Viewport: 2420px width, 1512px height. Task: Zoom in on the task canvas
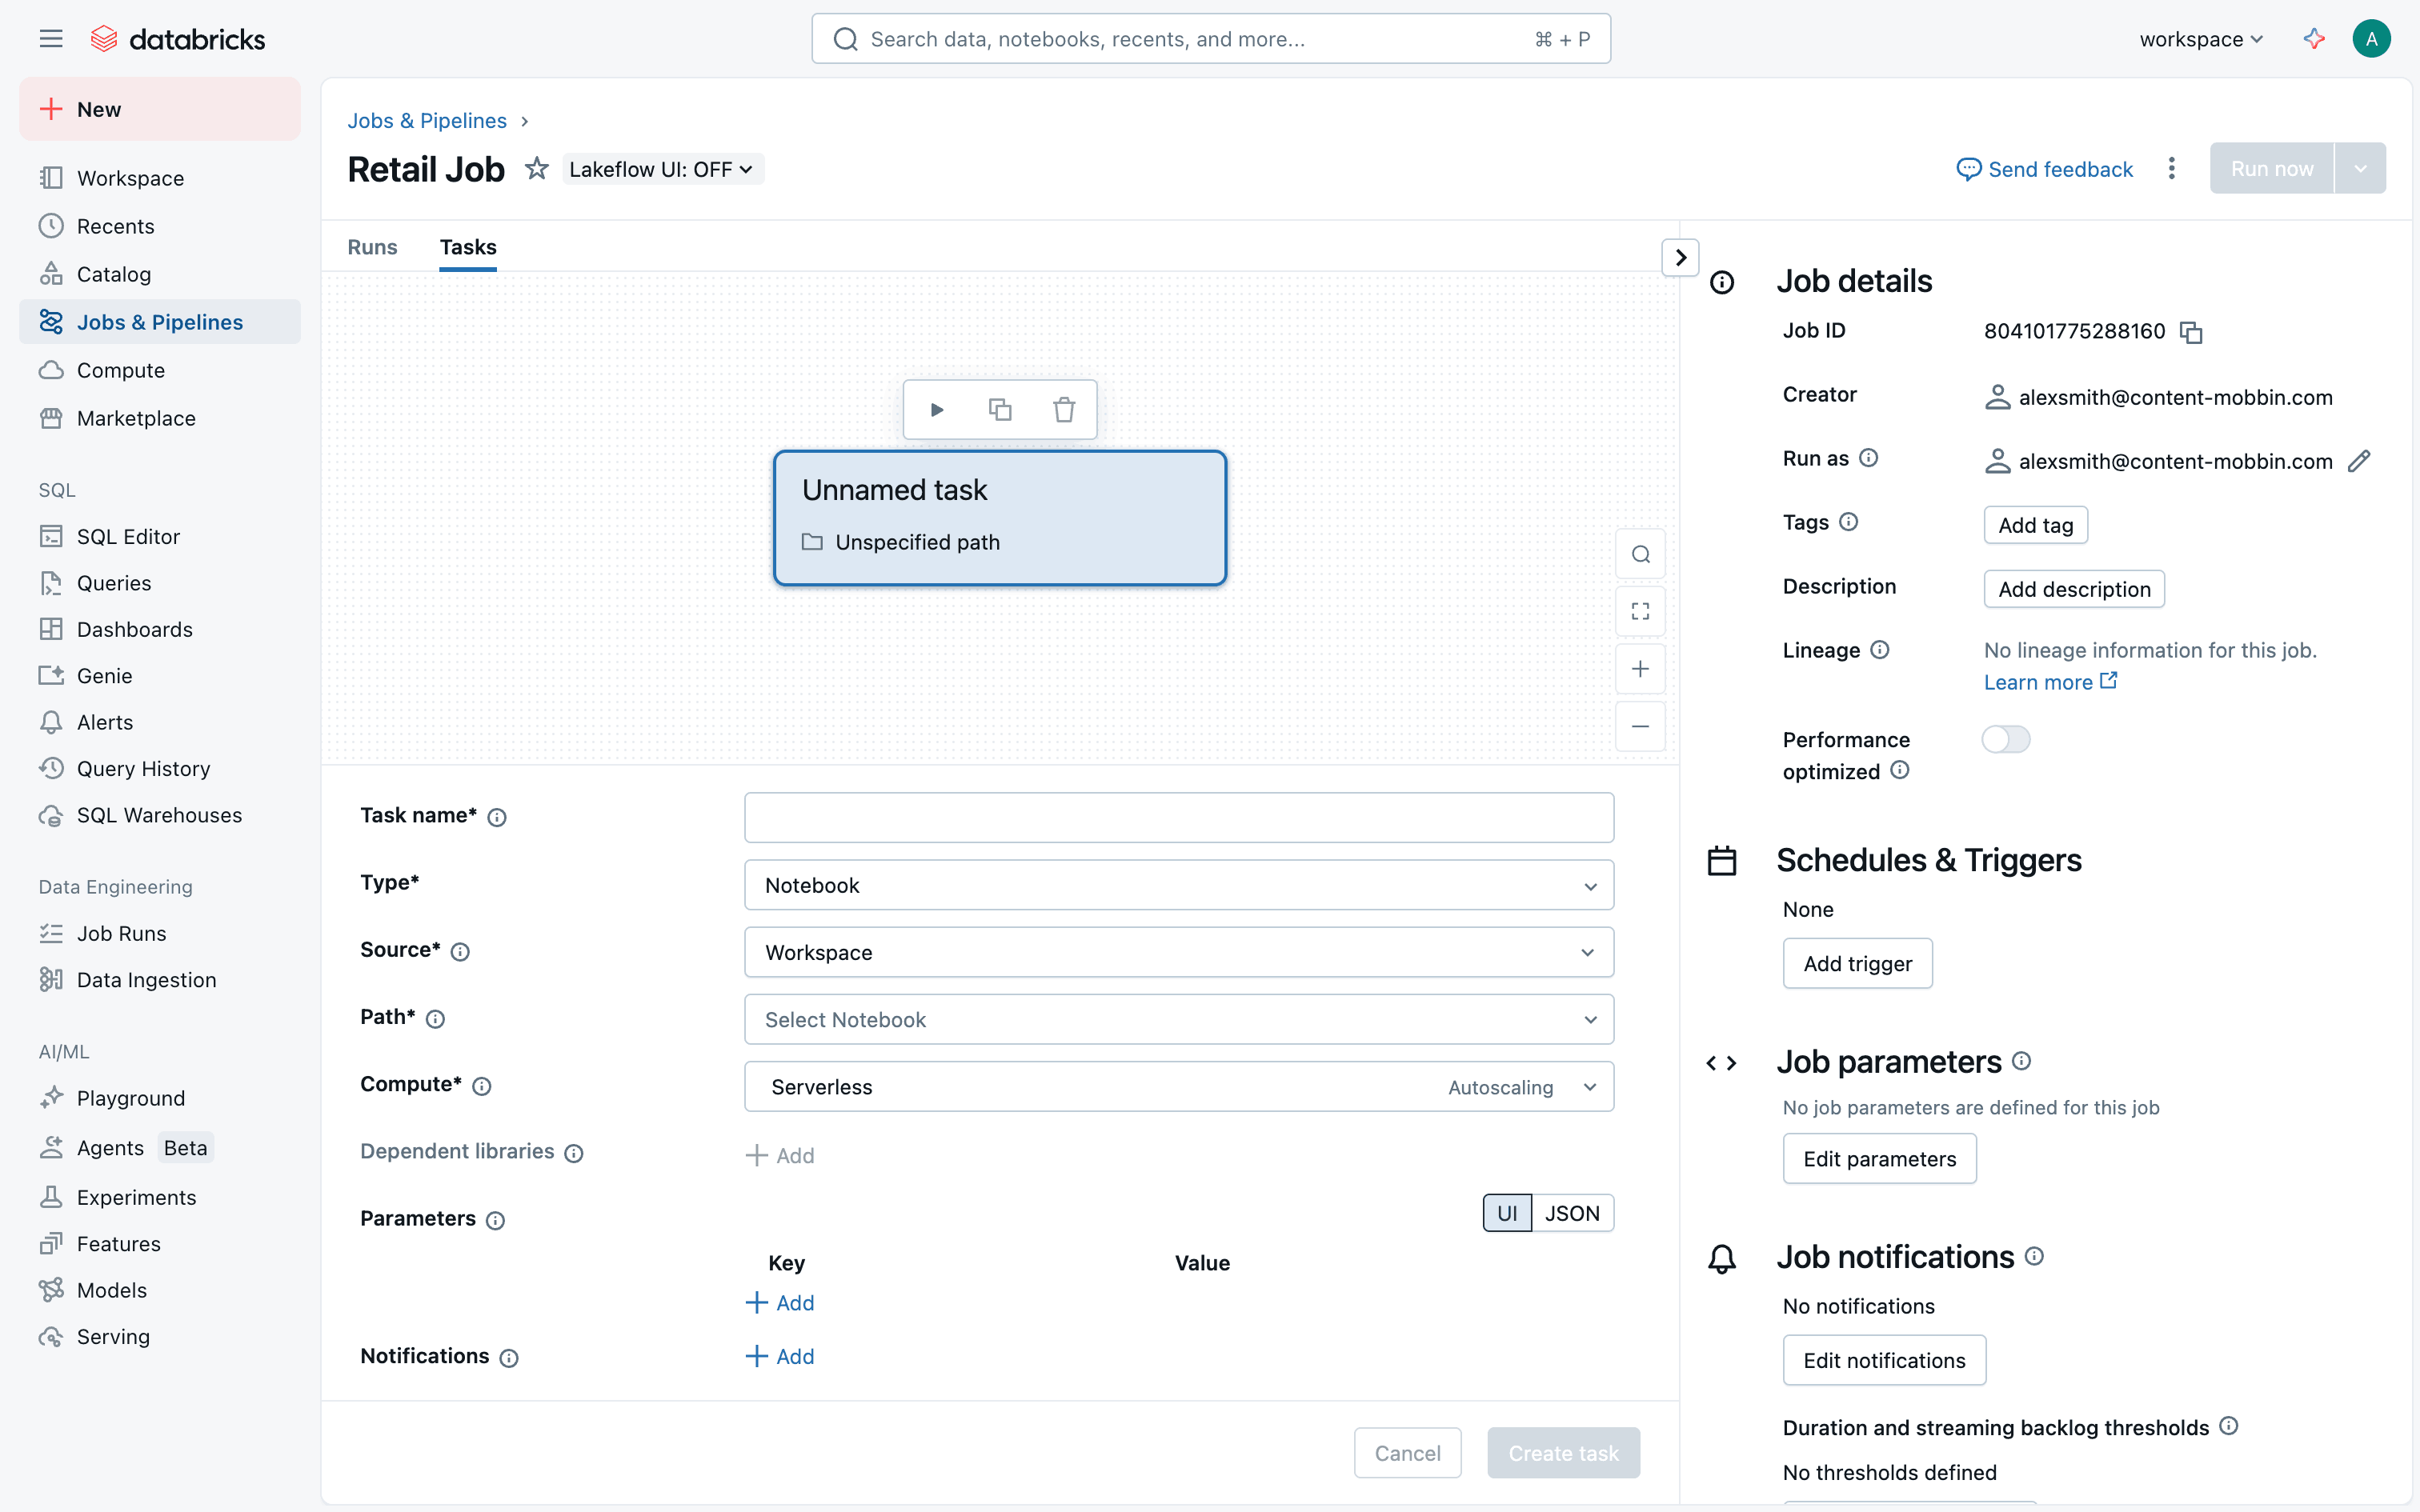tap(1640, 669)
